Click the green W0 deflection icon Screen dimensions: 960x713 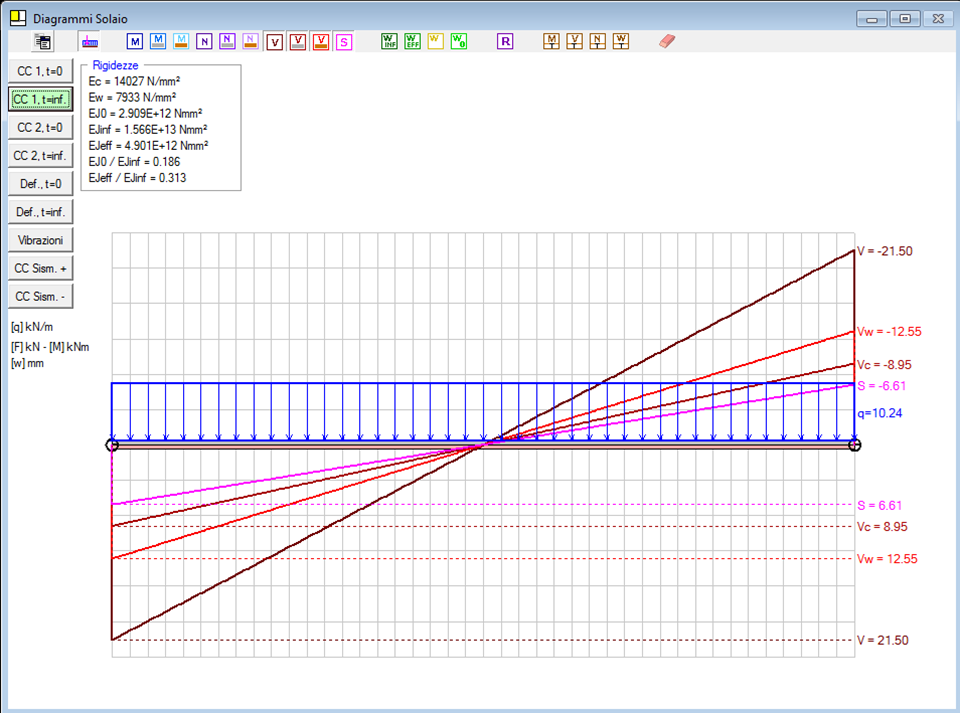coord(458,41)
